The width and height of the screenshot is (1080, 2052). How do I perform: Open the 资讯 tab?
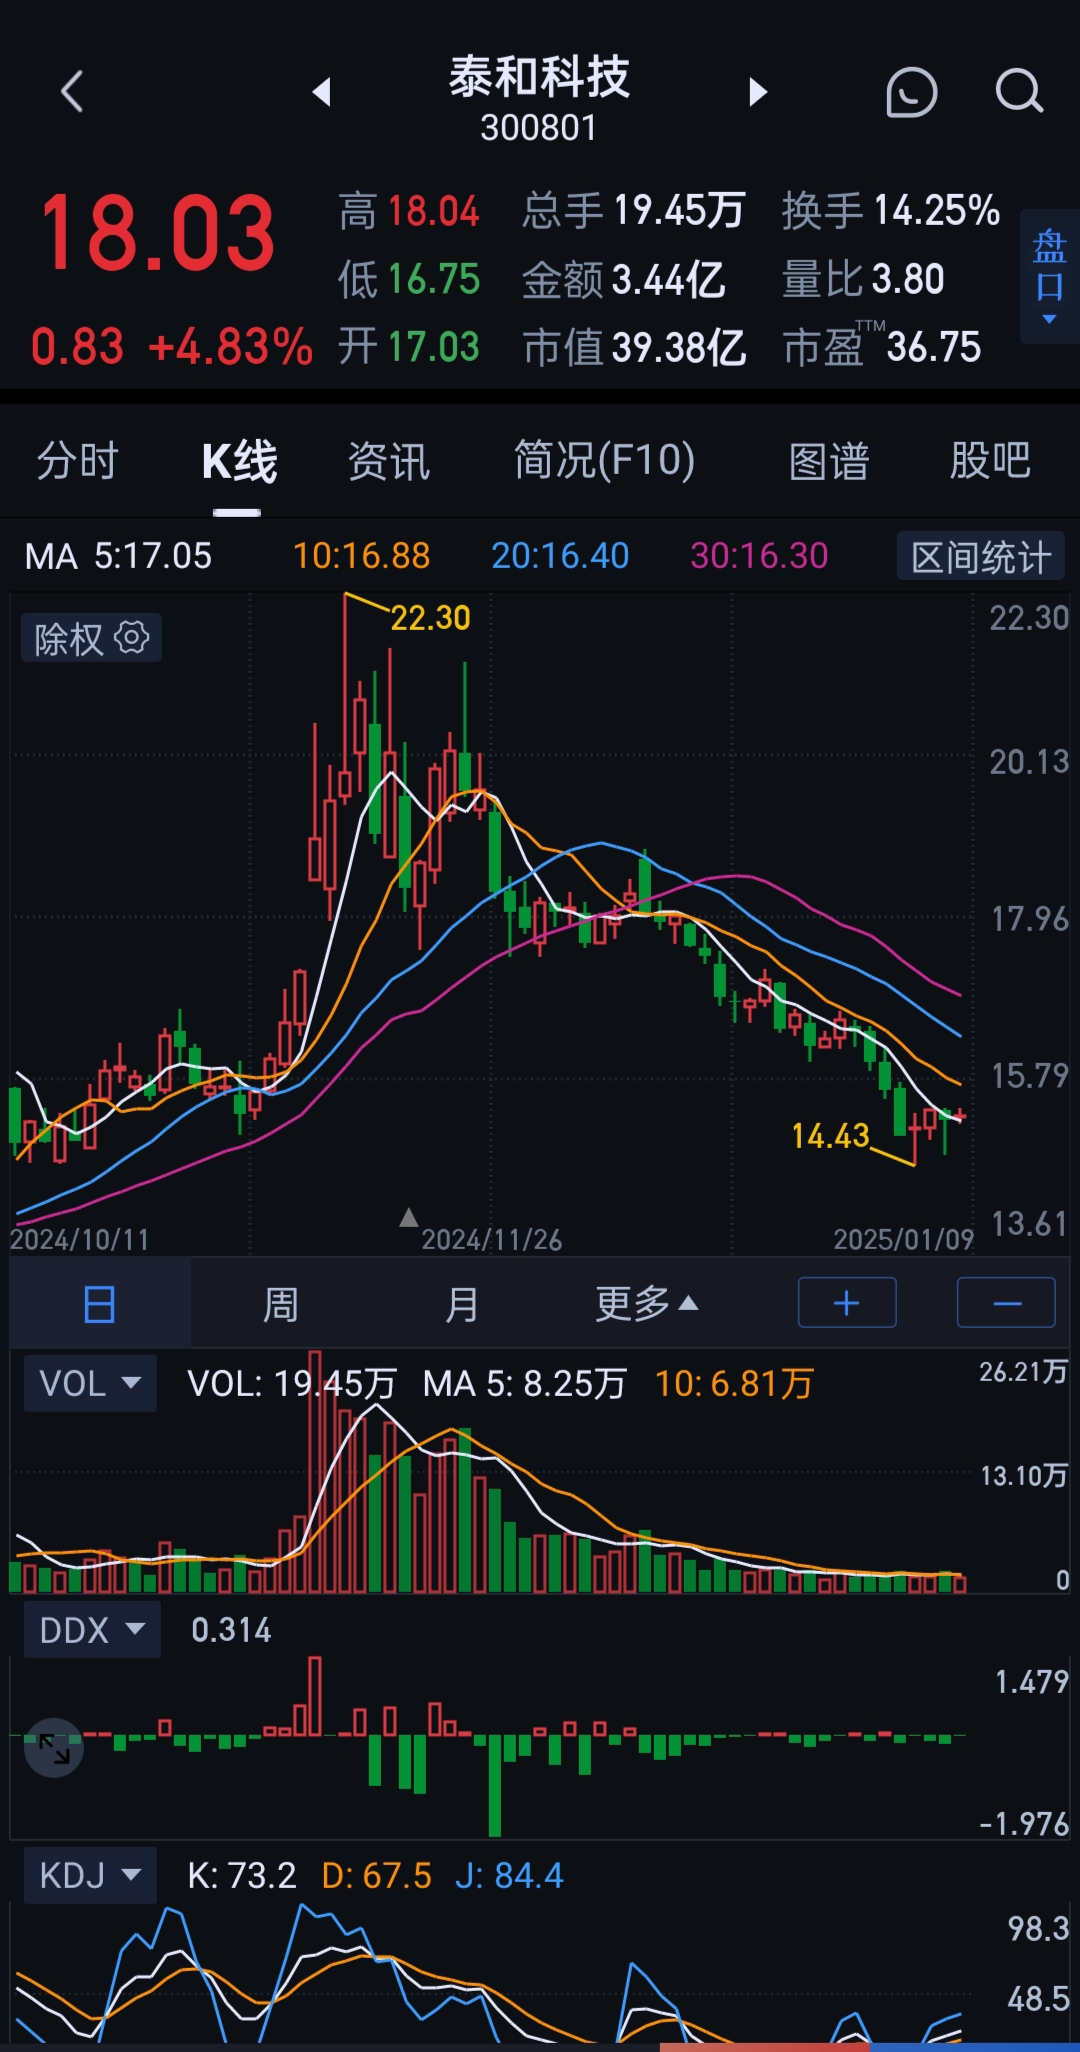[x=389, y=461]
